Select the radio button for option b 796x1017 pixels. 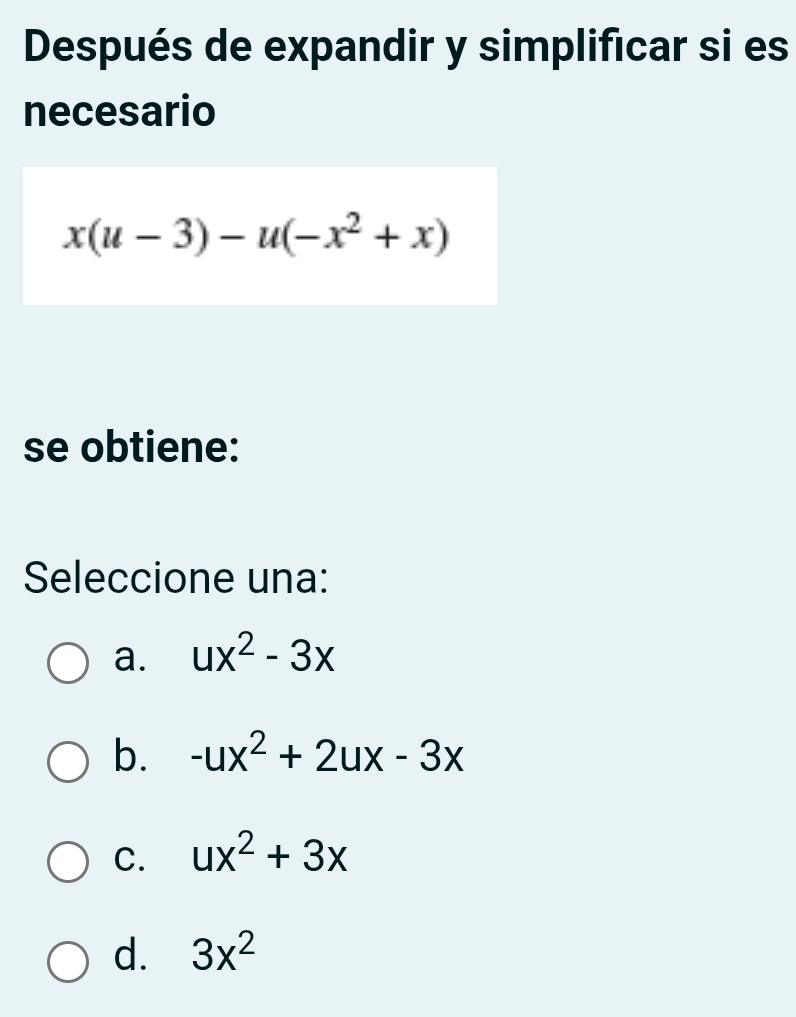[x=68, y=766]
